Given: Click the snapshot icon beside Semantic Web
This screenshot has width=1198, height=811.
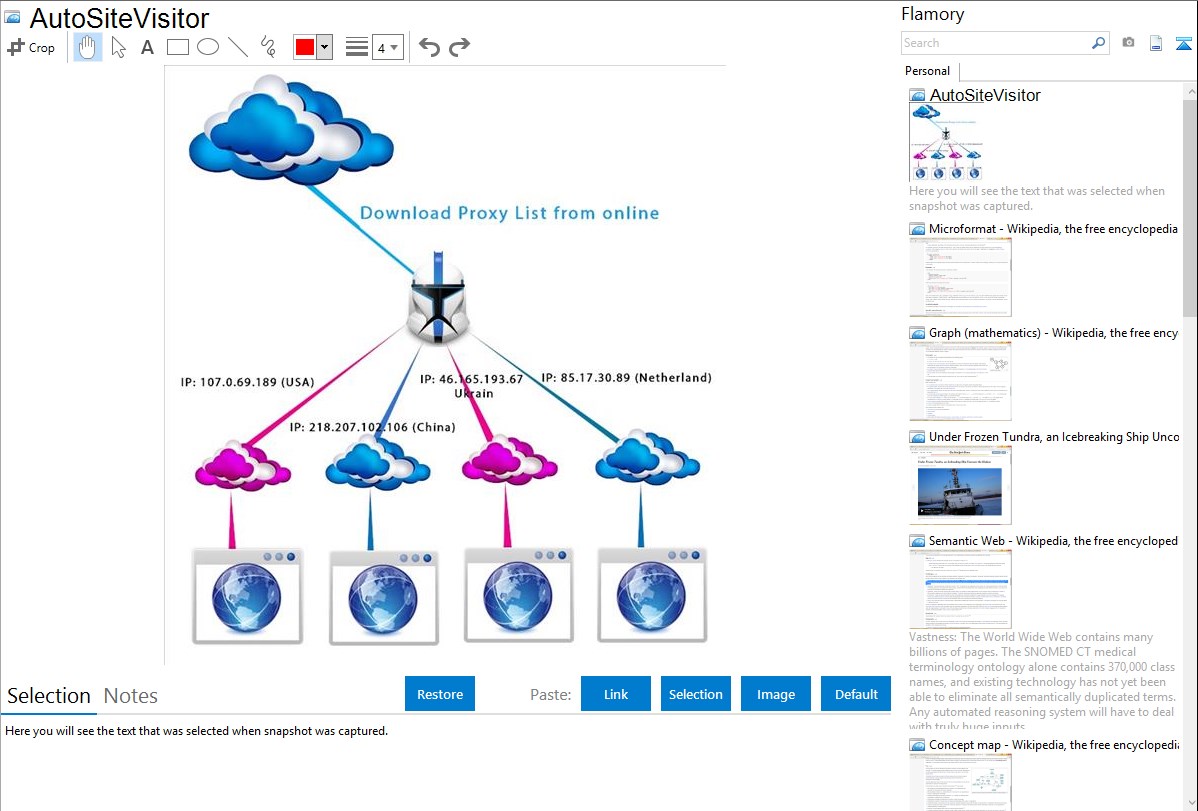Looking at the screenshot, I should pyautogui.click(x=917, y=541).
